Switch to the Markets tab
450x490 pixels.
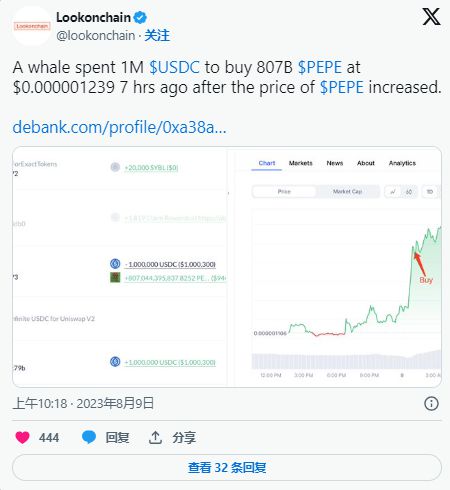coord(301,163)
